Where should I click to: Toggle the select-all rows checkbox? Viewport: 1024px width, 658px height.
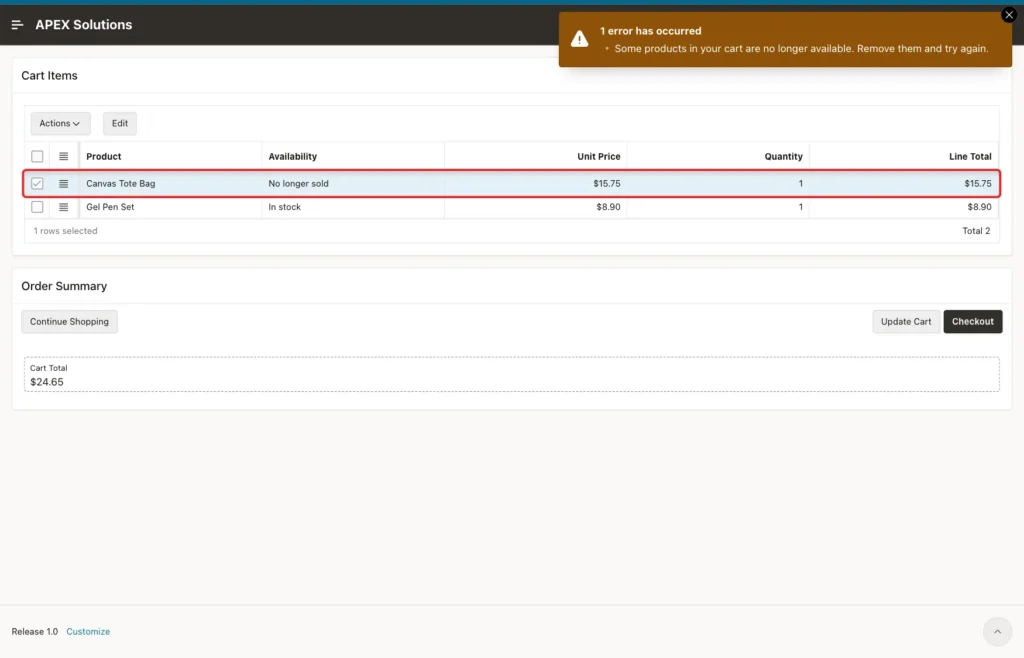pos(37,157)
